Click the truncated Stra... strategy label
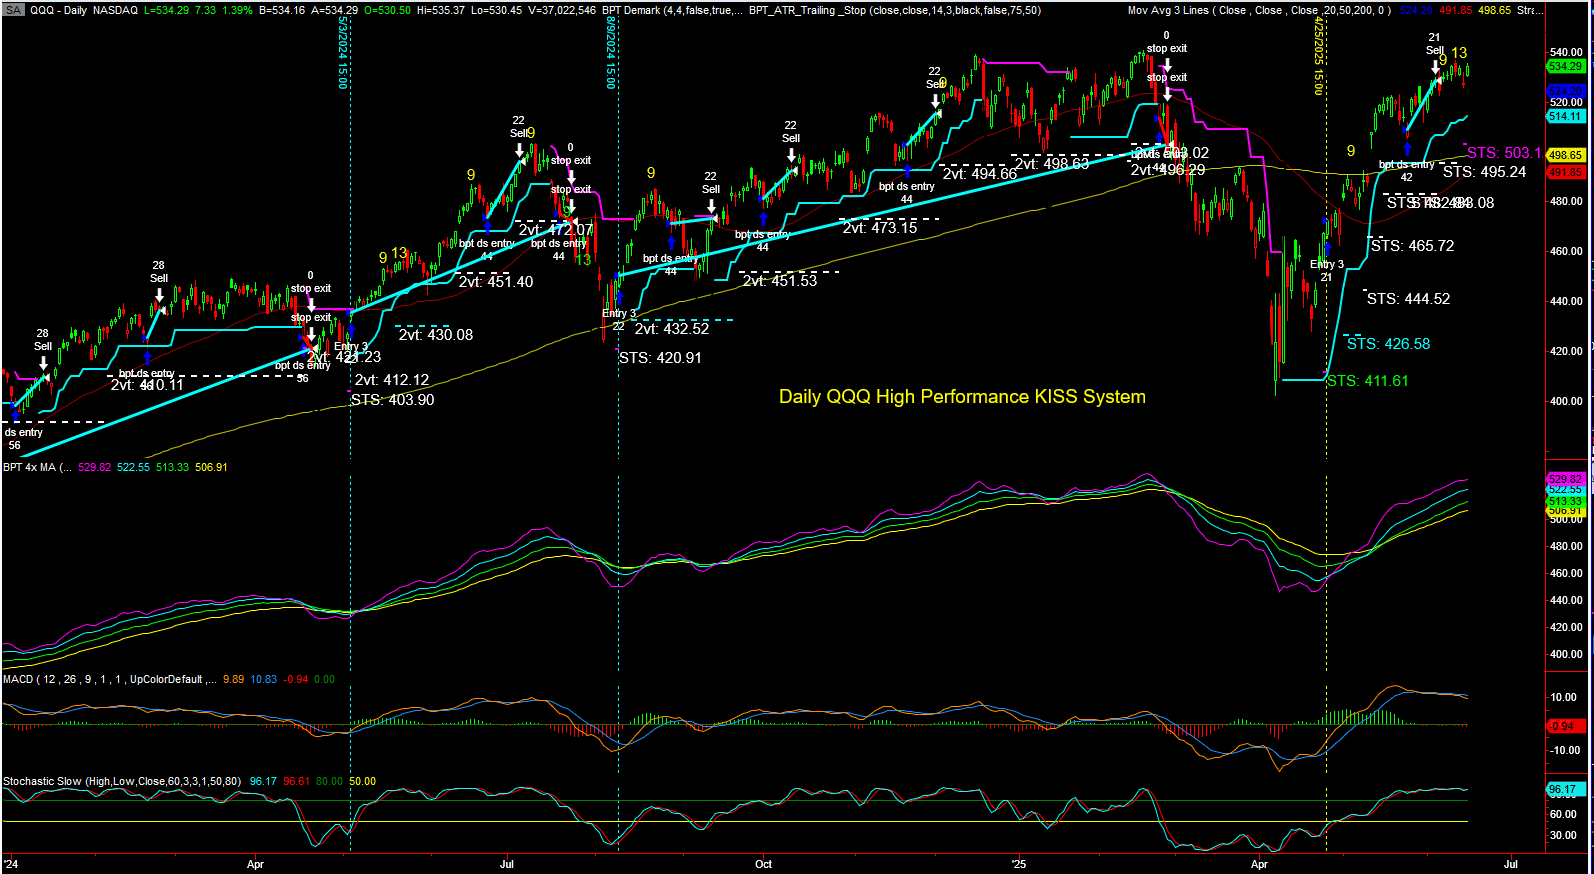This screenshot has height=874, width=1594. pos(1530,10)
